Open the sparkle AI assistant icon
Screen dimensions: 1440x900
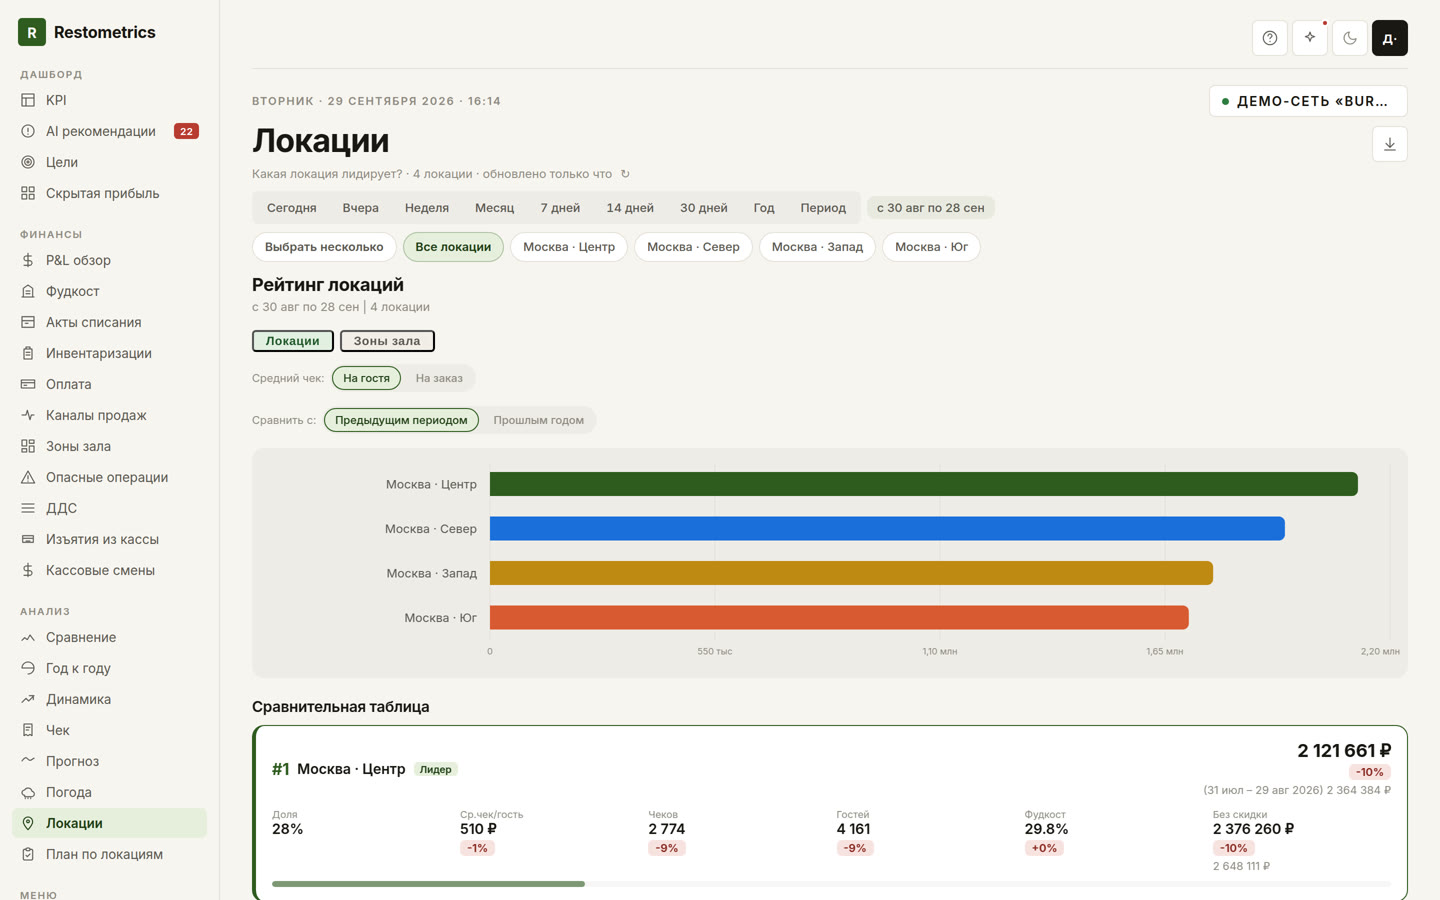tap(1310, 38)
